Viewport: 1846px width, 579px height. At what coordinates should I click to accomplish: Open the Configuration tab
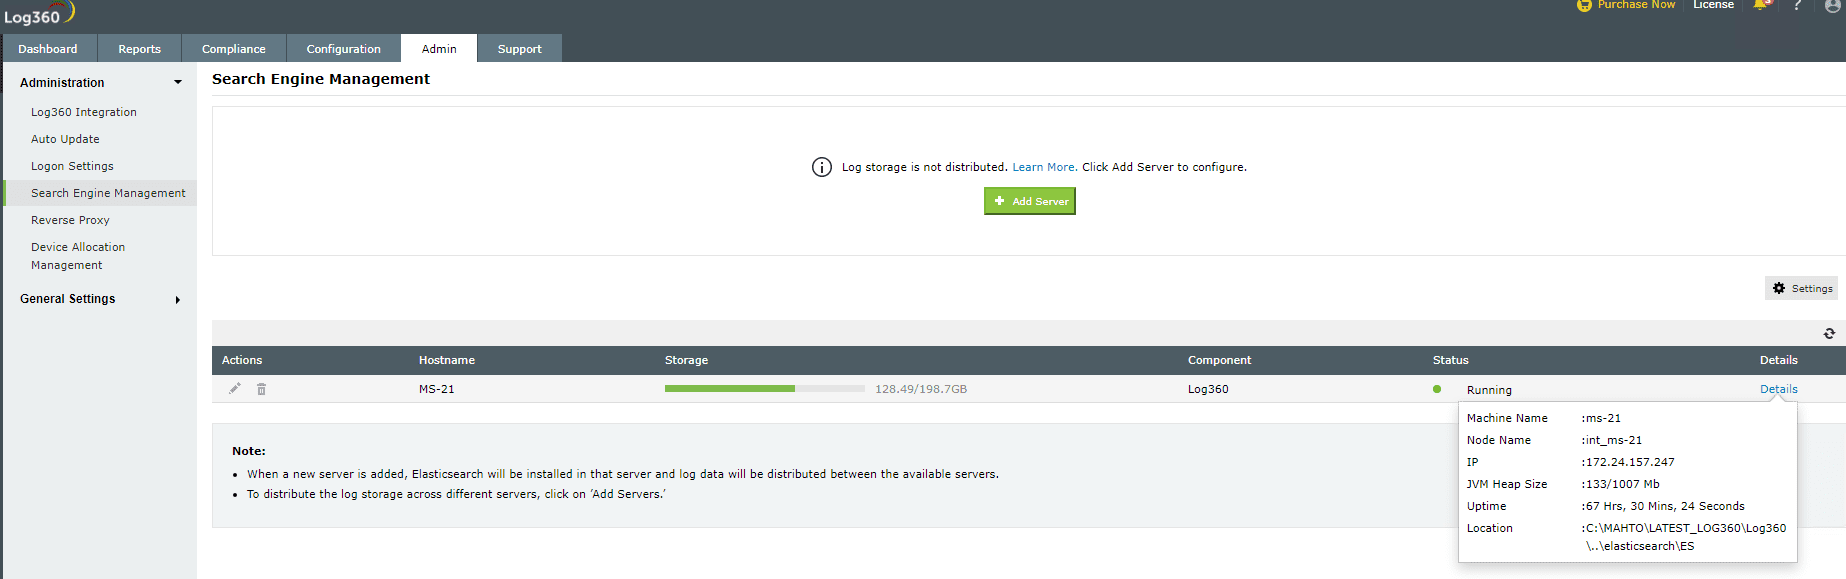click(343, 48)
